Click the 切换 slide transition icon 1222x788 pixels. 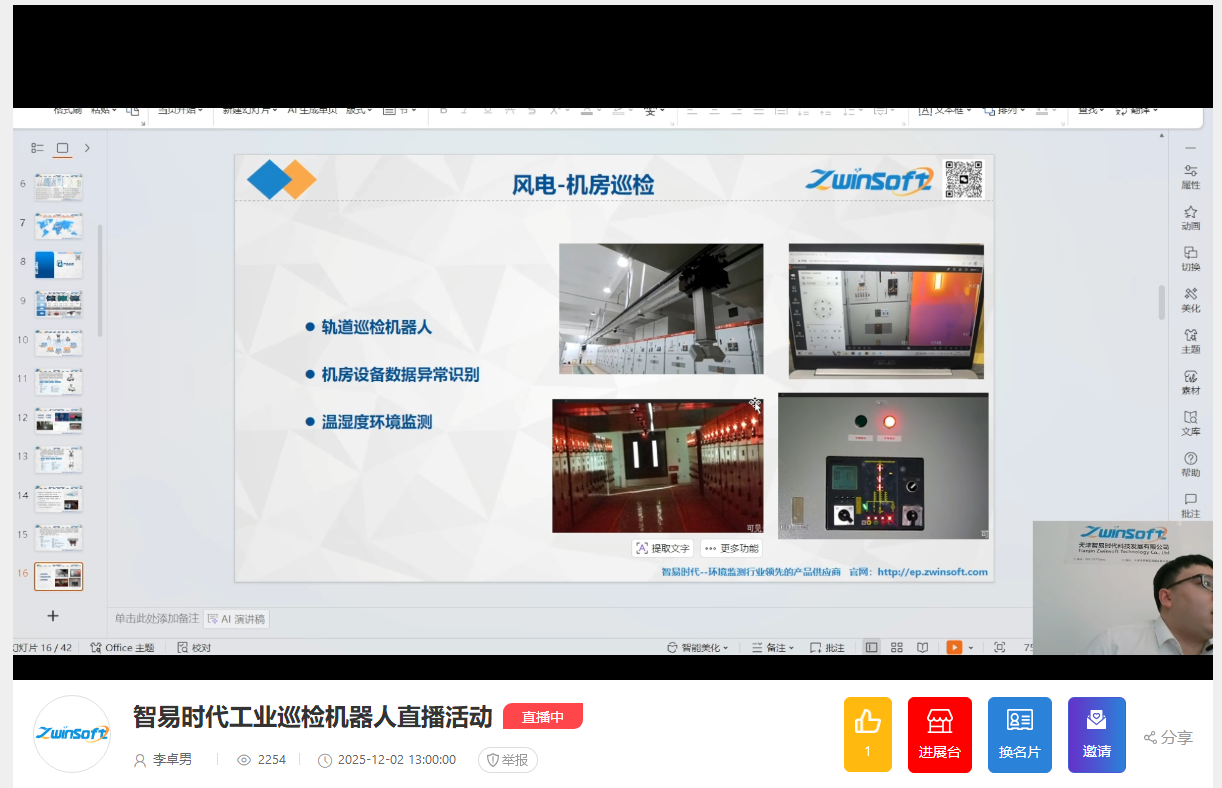[x=1190, y=258]
